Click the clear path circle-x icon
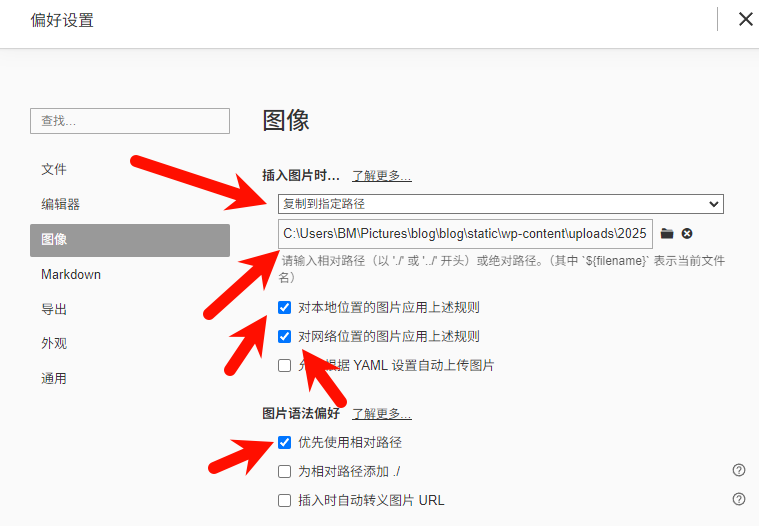The width and height of the screenshot is (759, 526). pos(686,234)
